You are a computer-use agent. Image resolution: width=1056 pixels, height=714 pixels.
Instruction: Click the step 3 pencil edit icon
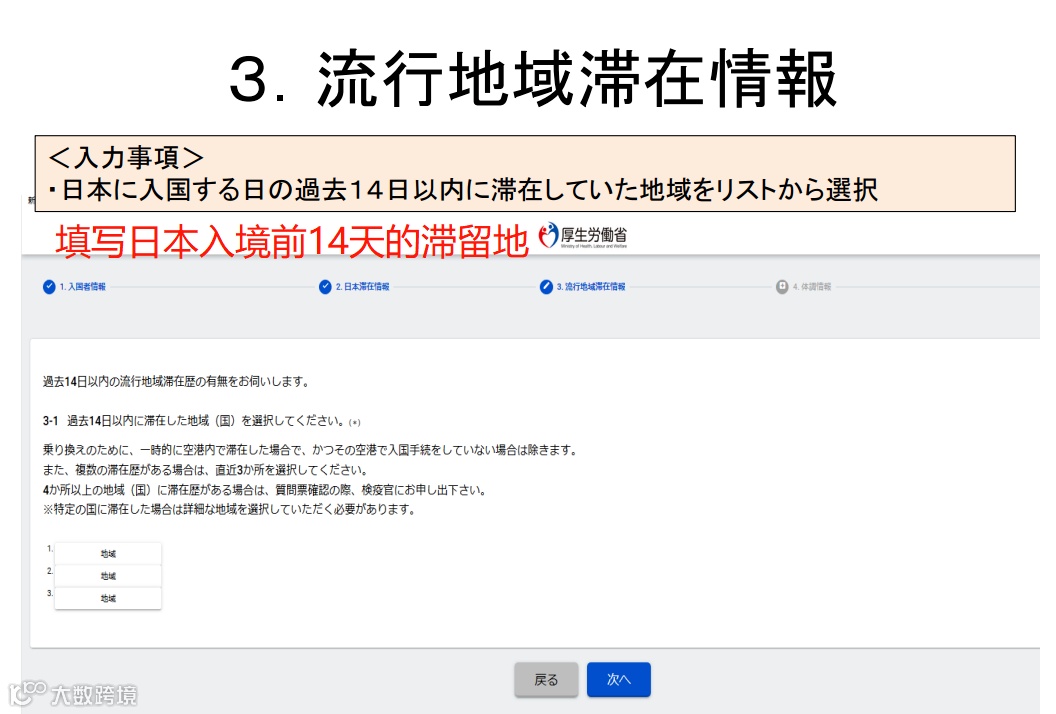[x=546, y=287]
